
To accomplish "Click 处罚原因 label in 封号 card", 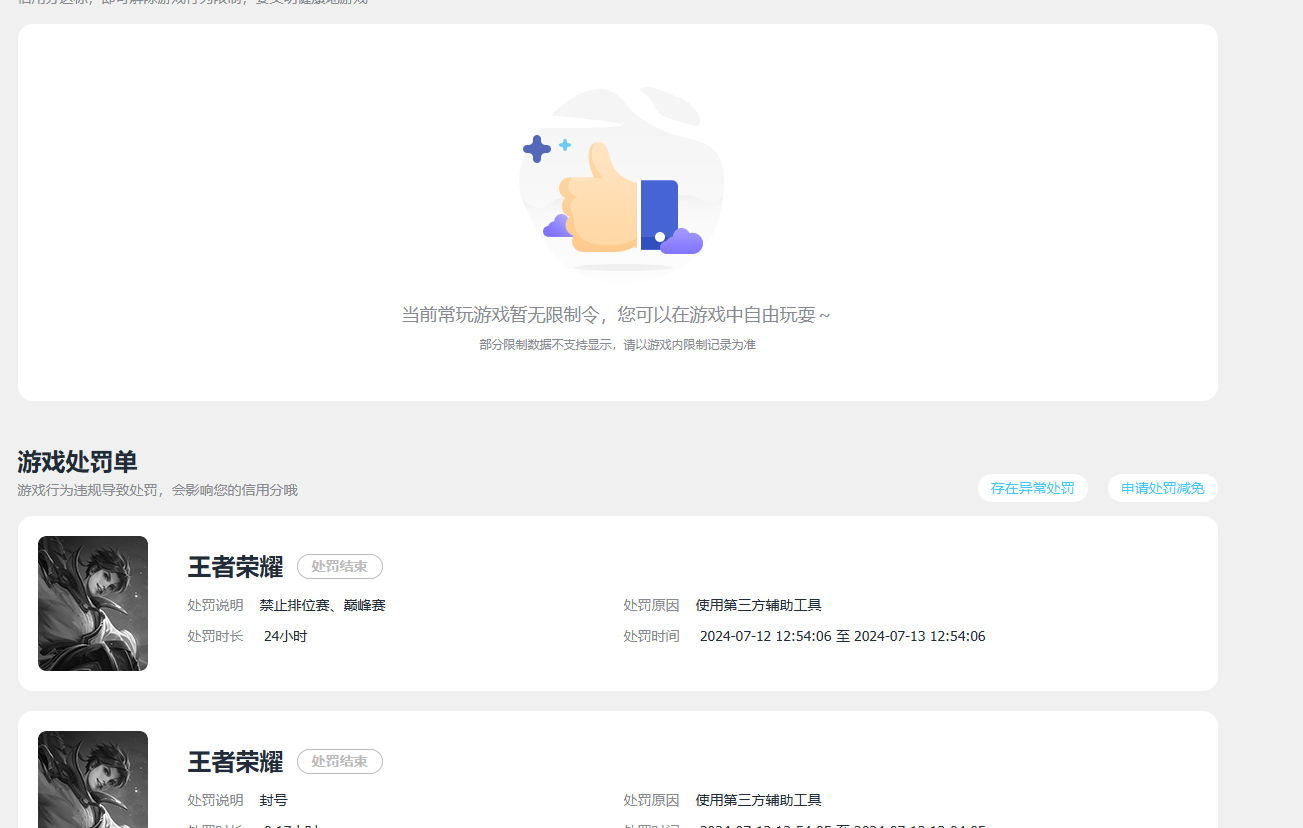I will [651, 800].
